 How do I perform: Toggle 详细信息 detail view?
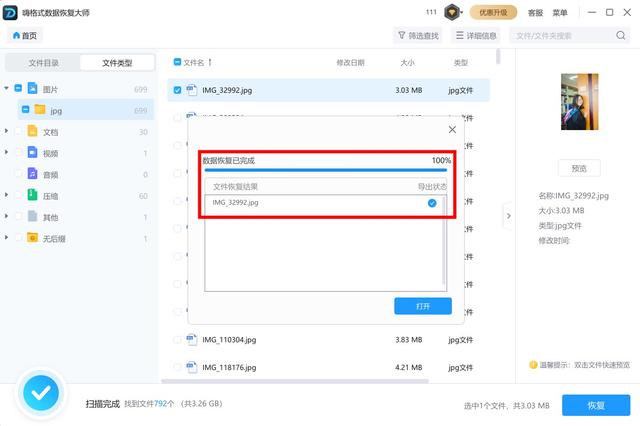(476, 36)
